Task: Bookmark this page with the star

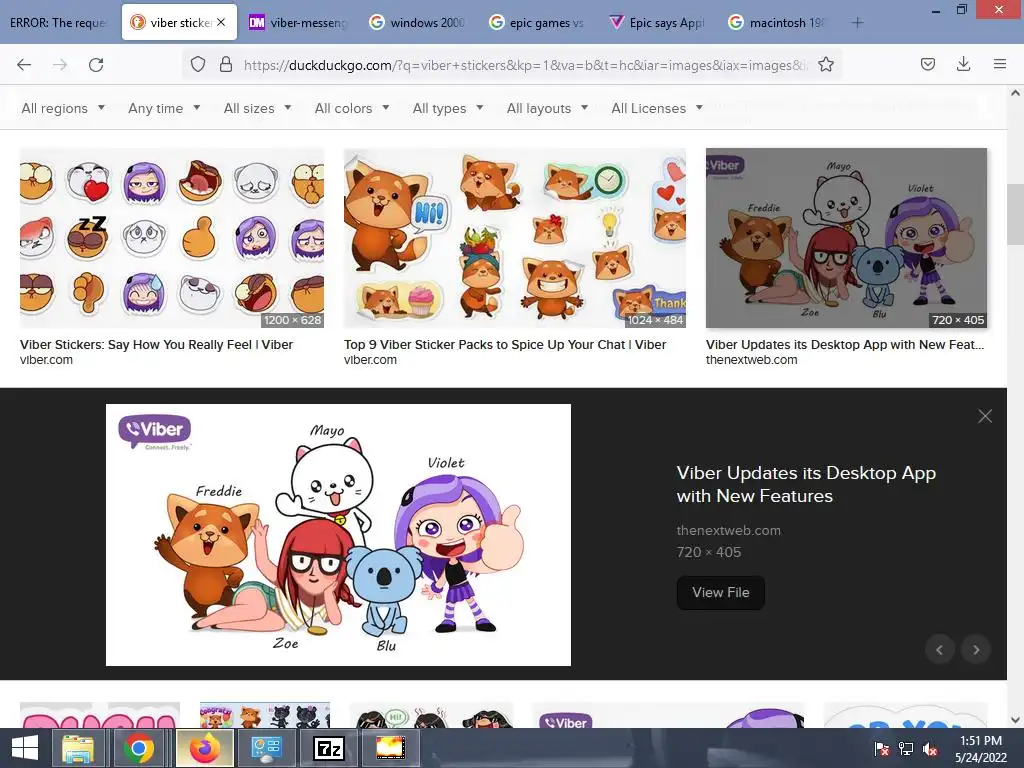Action: (x=825, y=65)
